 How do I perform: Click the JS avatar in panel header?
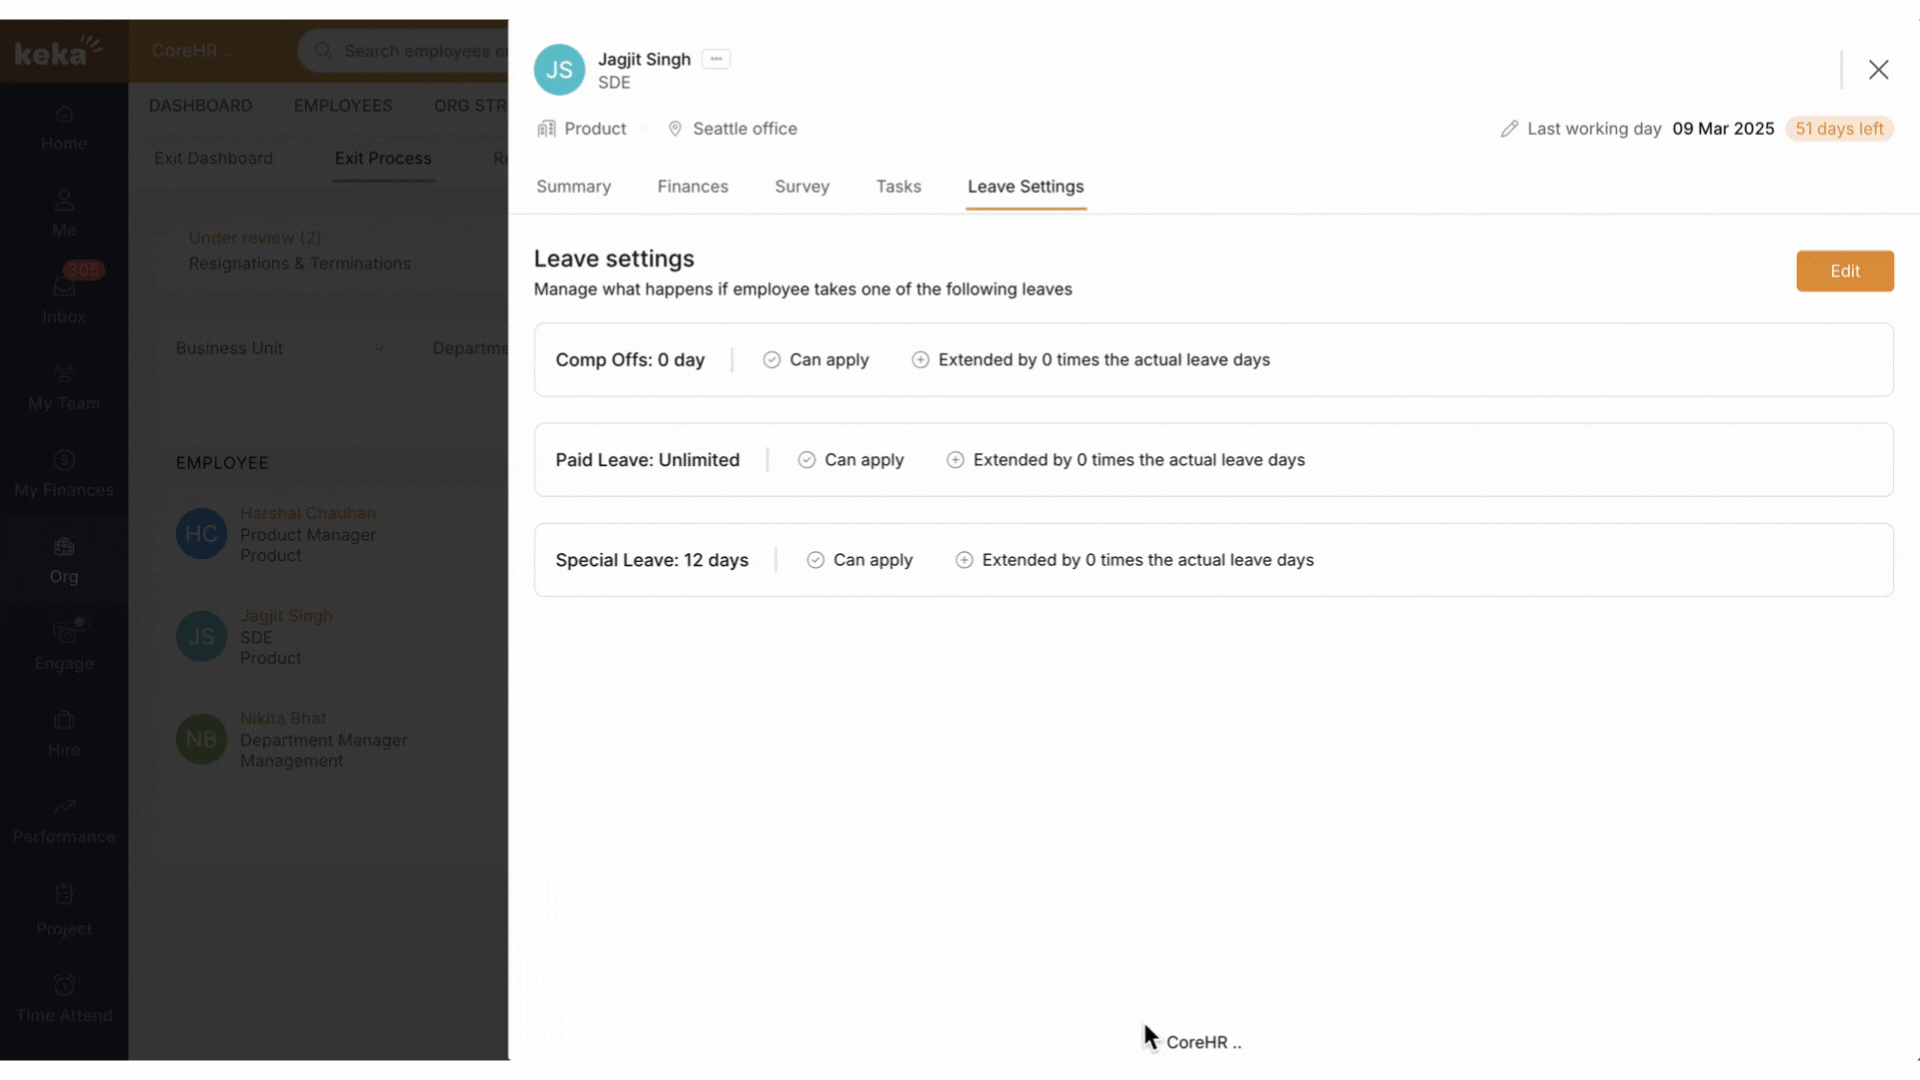tap(559, 70)
